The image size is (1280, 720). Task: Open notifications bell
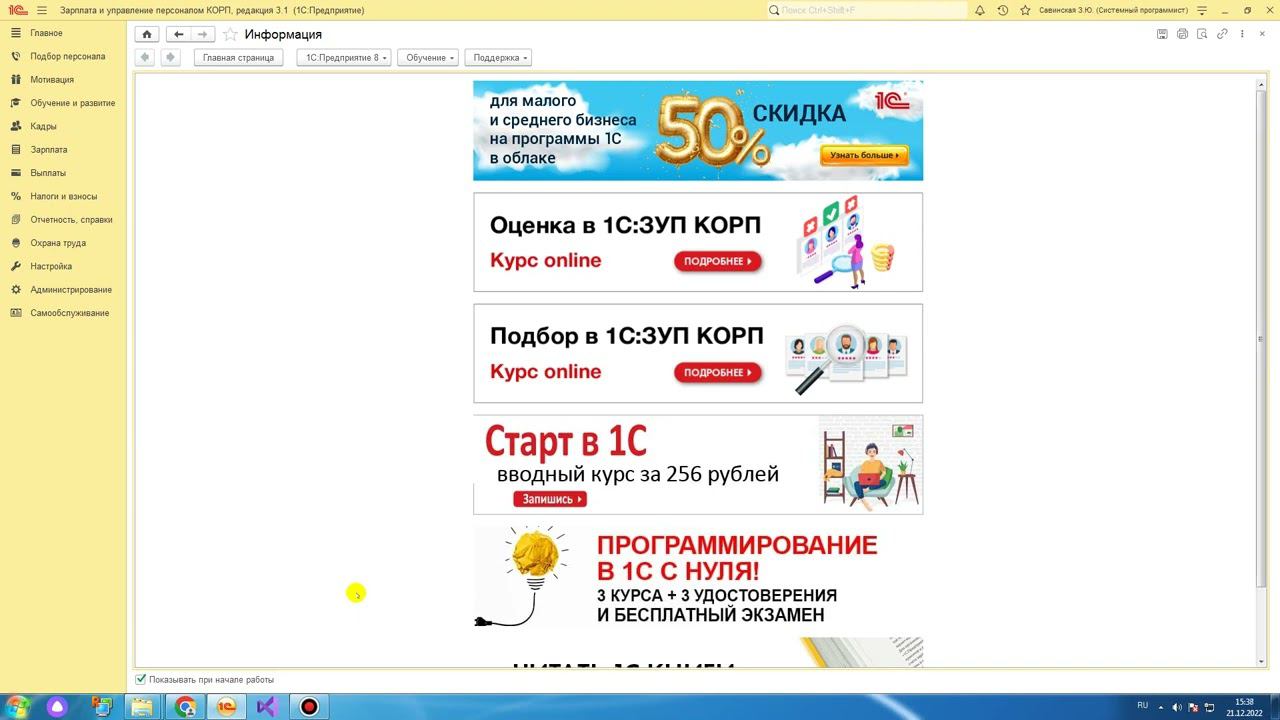[x=980, y=10]
